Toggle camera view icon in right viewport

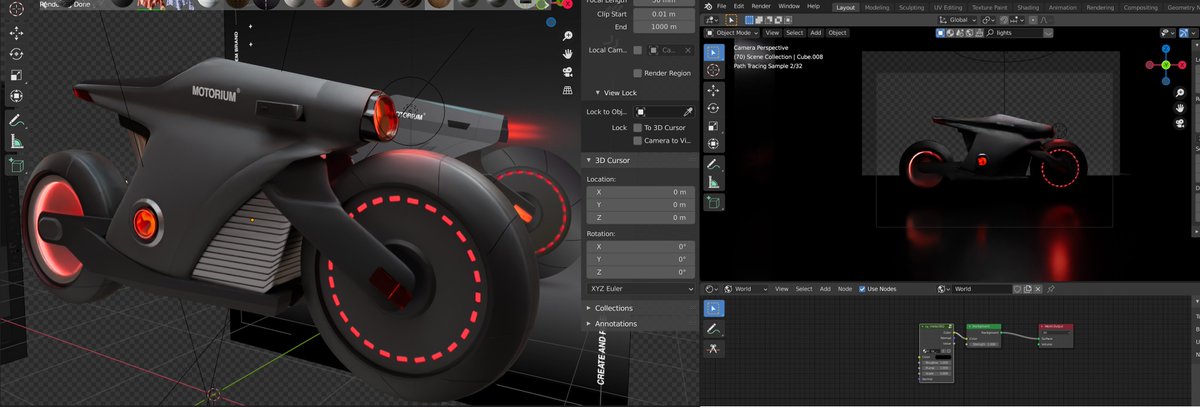pyautogui.click(x=1181, y=122)
